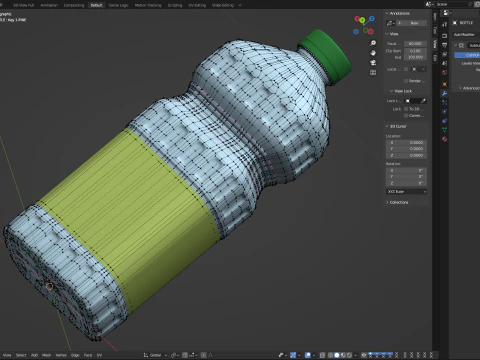The height and width of the screenshot is (360, 480).
Task: Open the Particles properties tab icon
Action: point(444,103)
